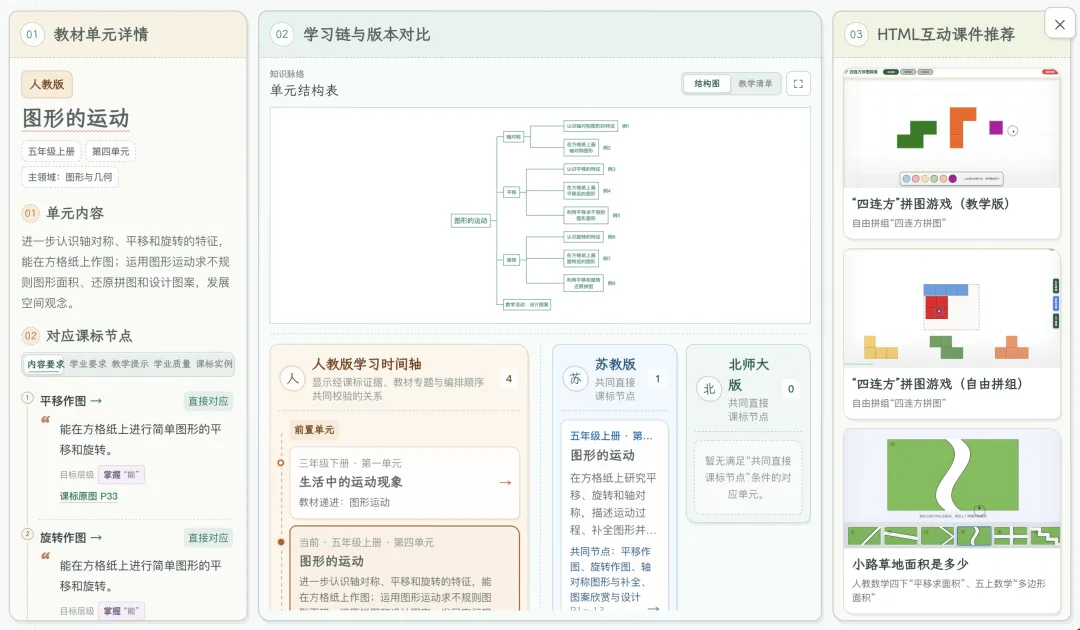
Task: Click the 前置单元 label
Action: [x=314, y=430]
